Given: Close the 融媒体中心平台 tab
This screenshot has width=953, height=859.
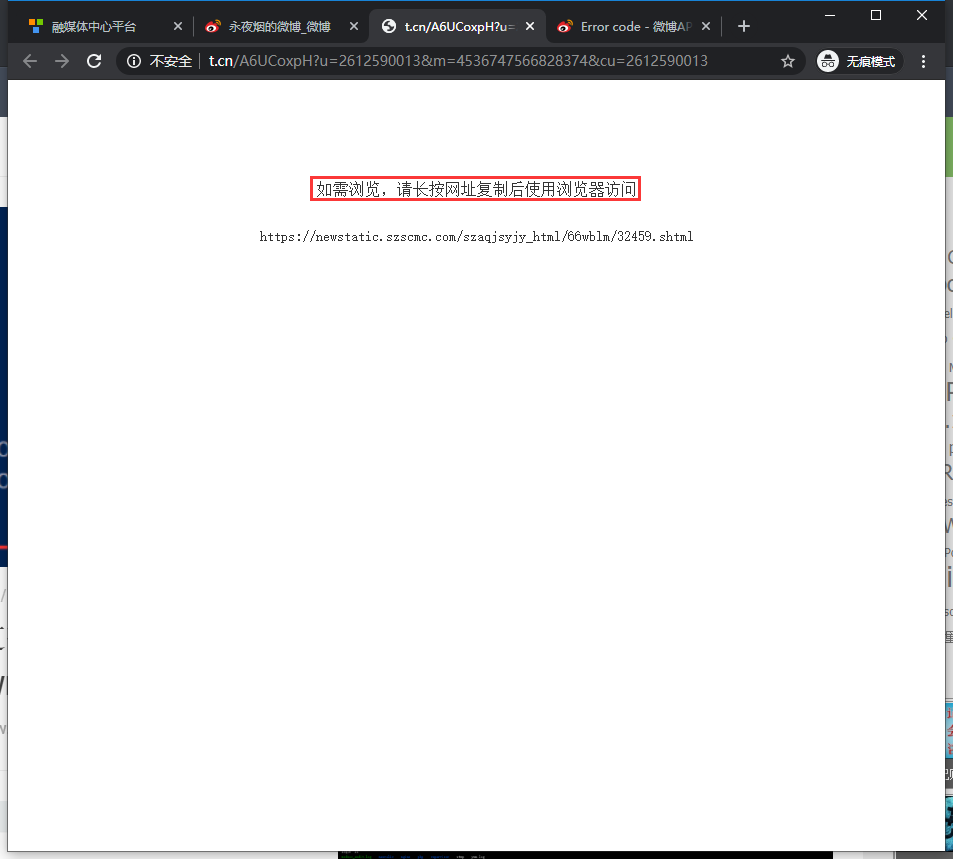Looking at the screenshot, I should pos(178,27).
